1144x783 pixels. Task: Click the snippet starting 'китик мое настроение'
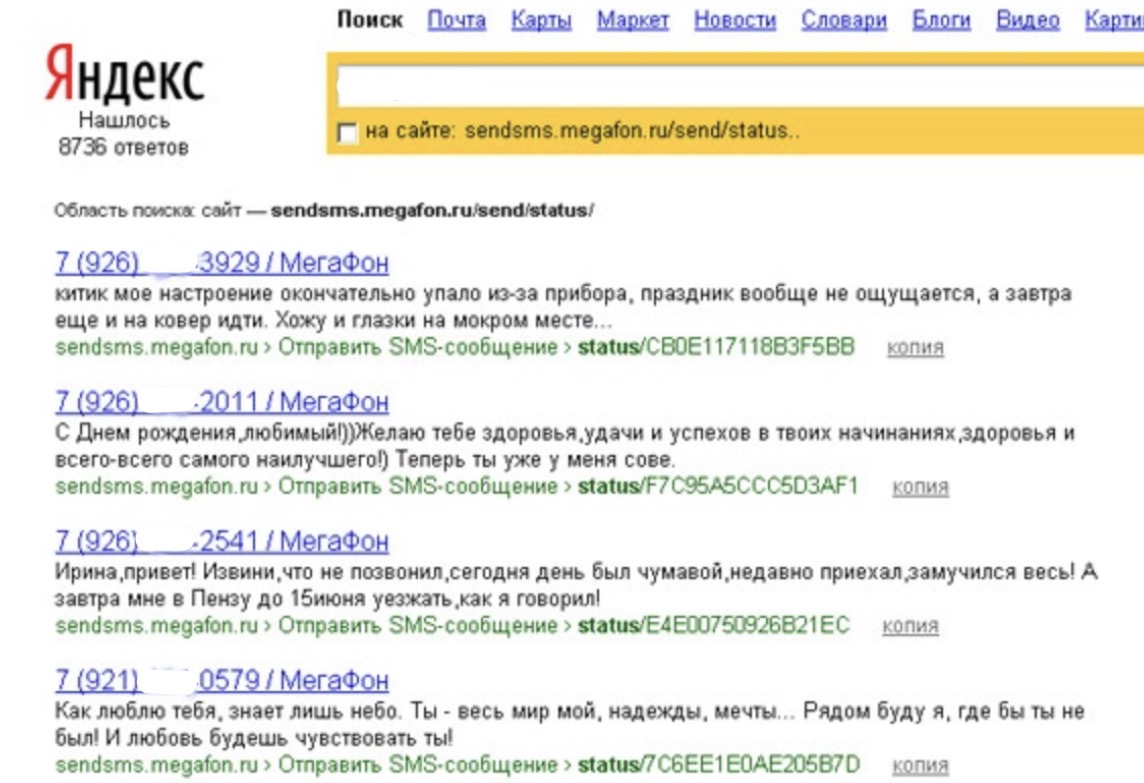pyautogui.click(x=563, y=306)
